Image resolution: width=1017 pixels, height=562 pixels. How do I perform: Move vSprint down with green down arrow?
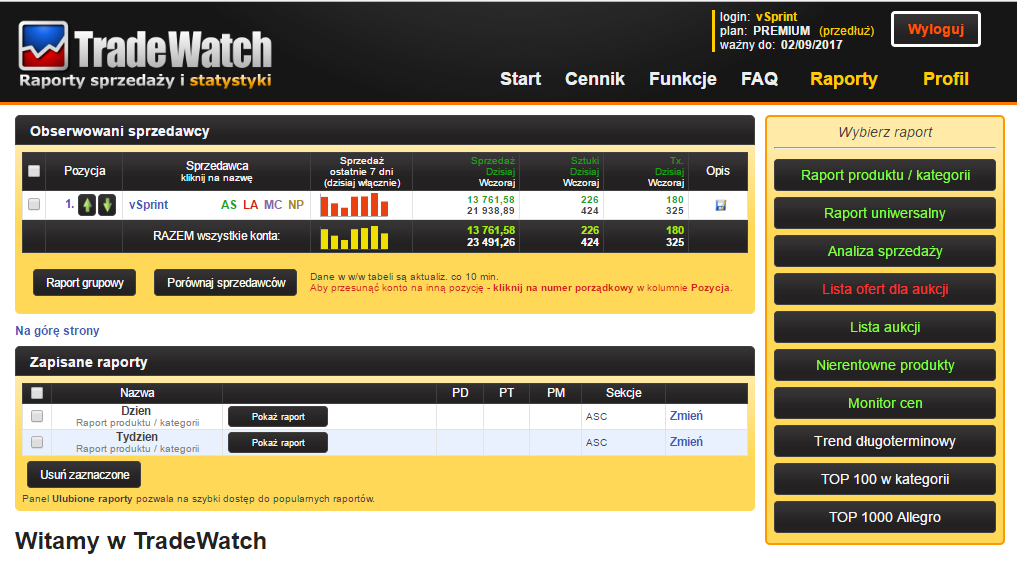107,205
